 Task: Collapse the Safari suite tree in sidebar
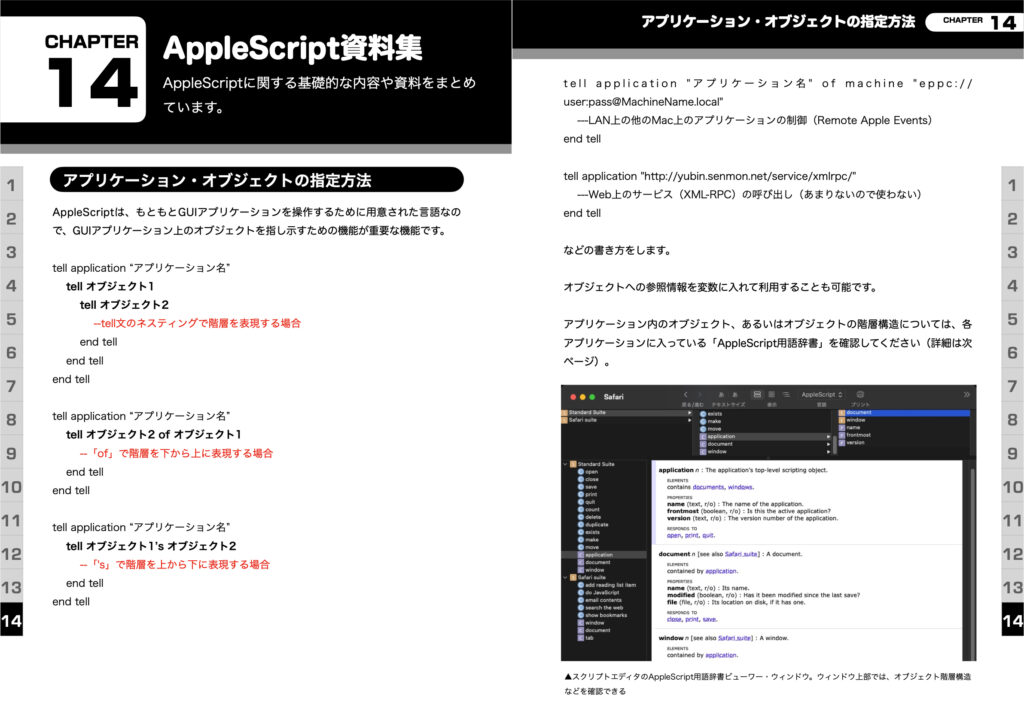coord(564,577)
